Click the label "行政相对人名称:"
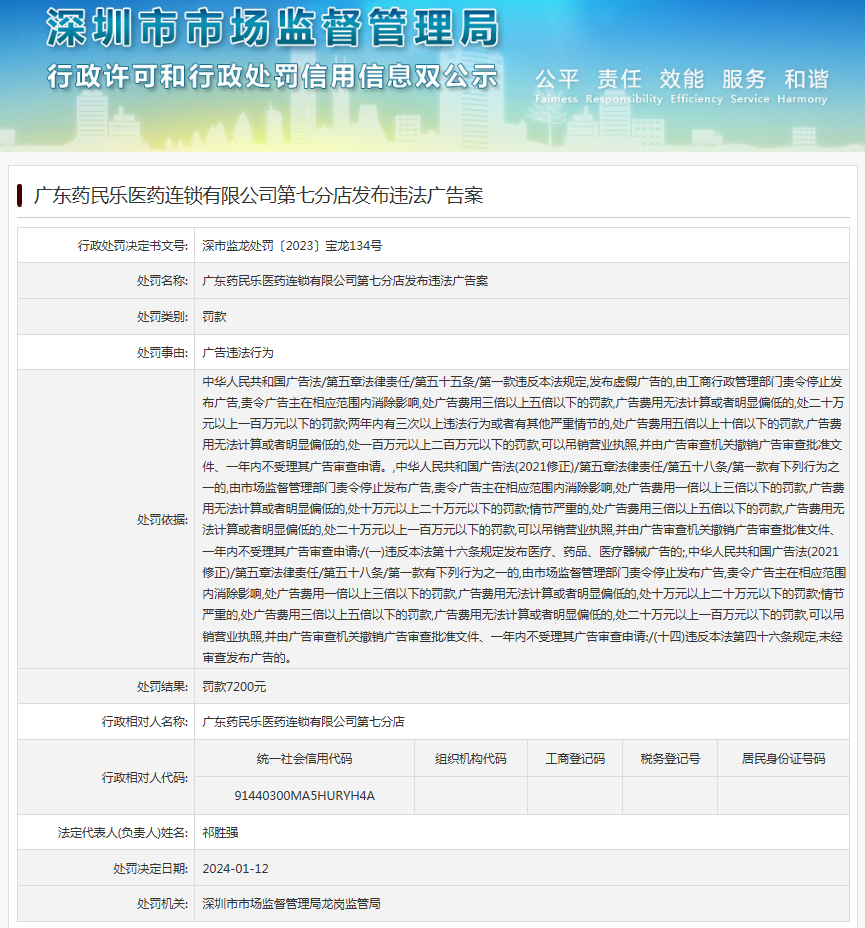Viewport: 865px width, 928px height. (145, 721)
